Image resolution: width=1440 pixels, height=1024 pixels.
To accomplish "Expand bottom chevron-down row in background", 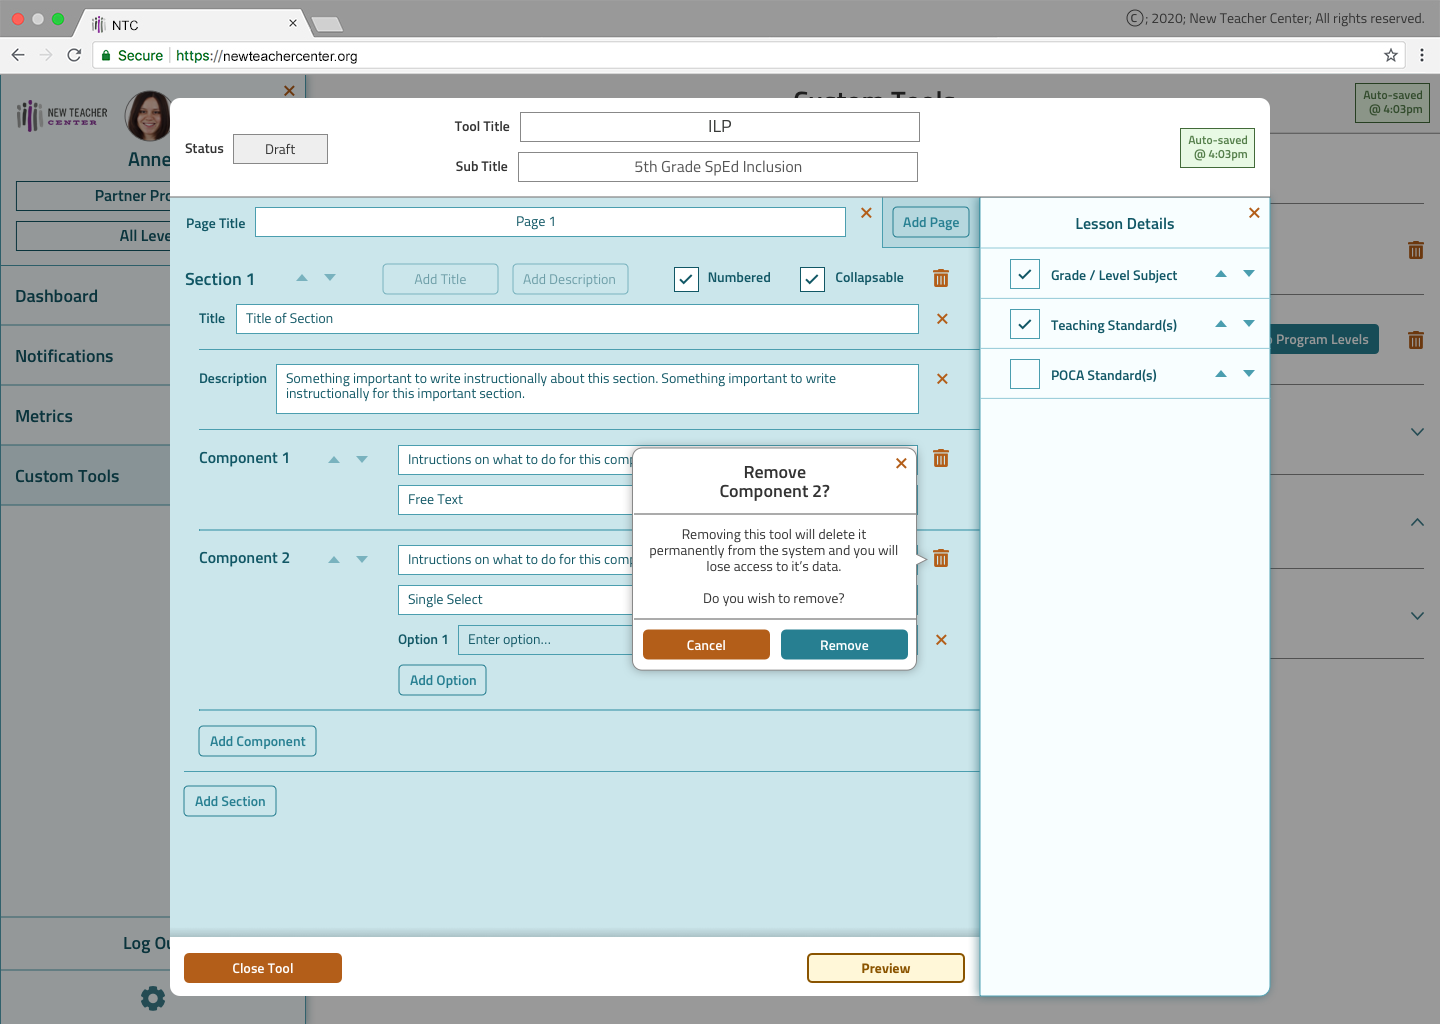I will (1417, 616).
